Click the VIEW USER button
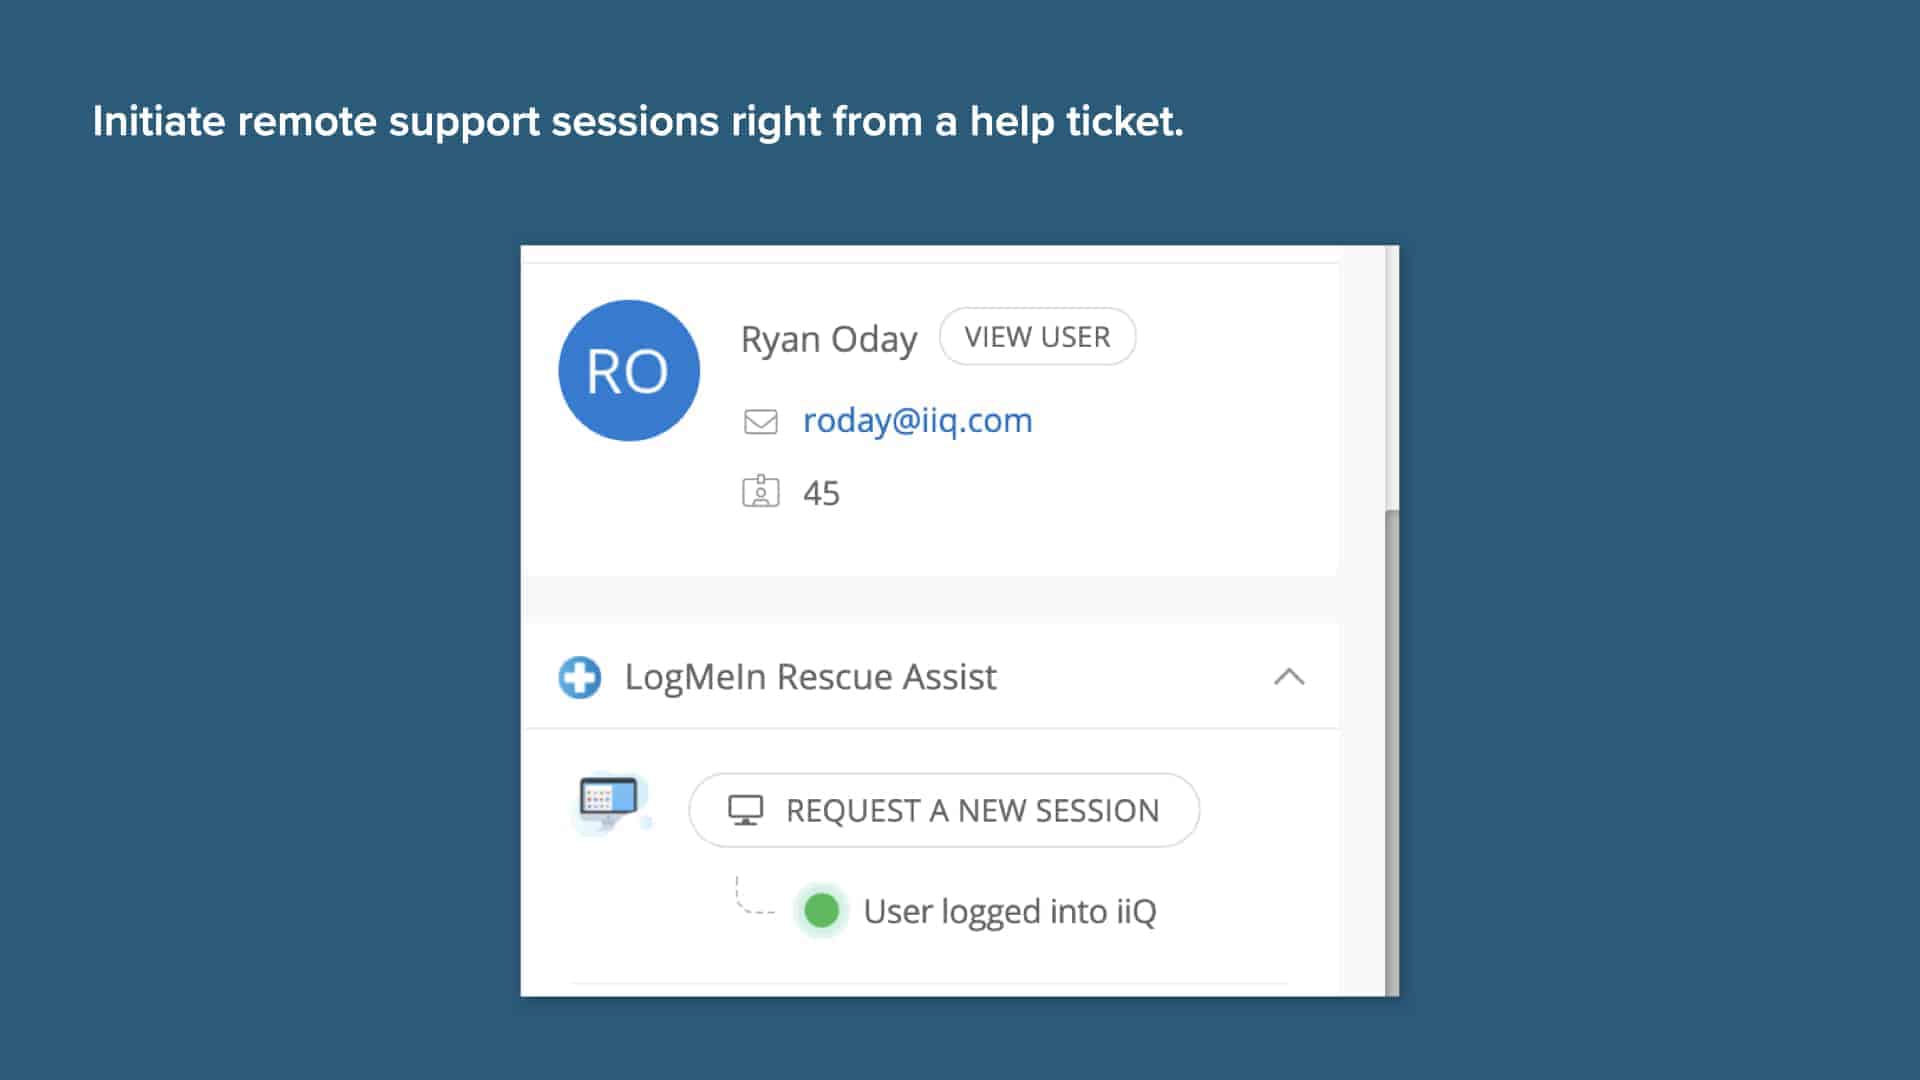The height and width of the screenshot is (1080, 1920). tap(1037, 336)
